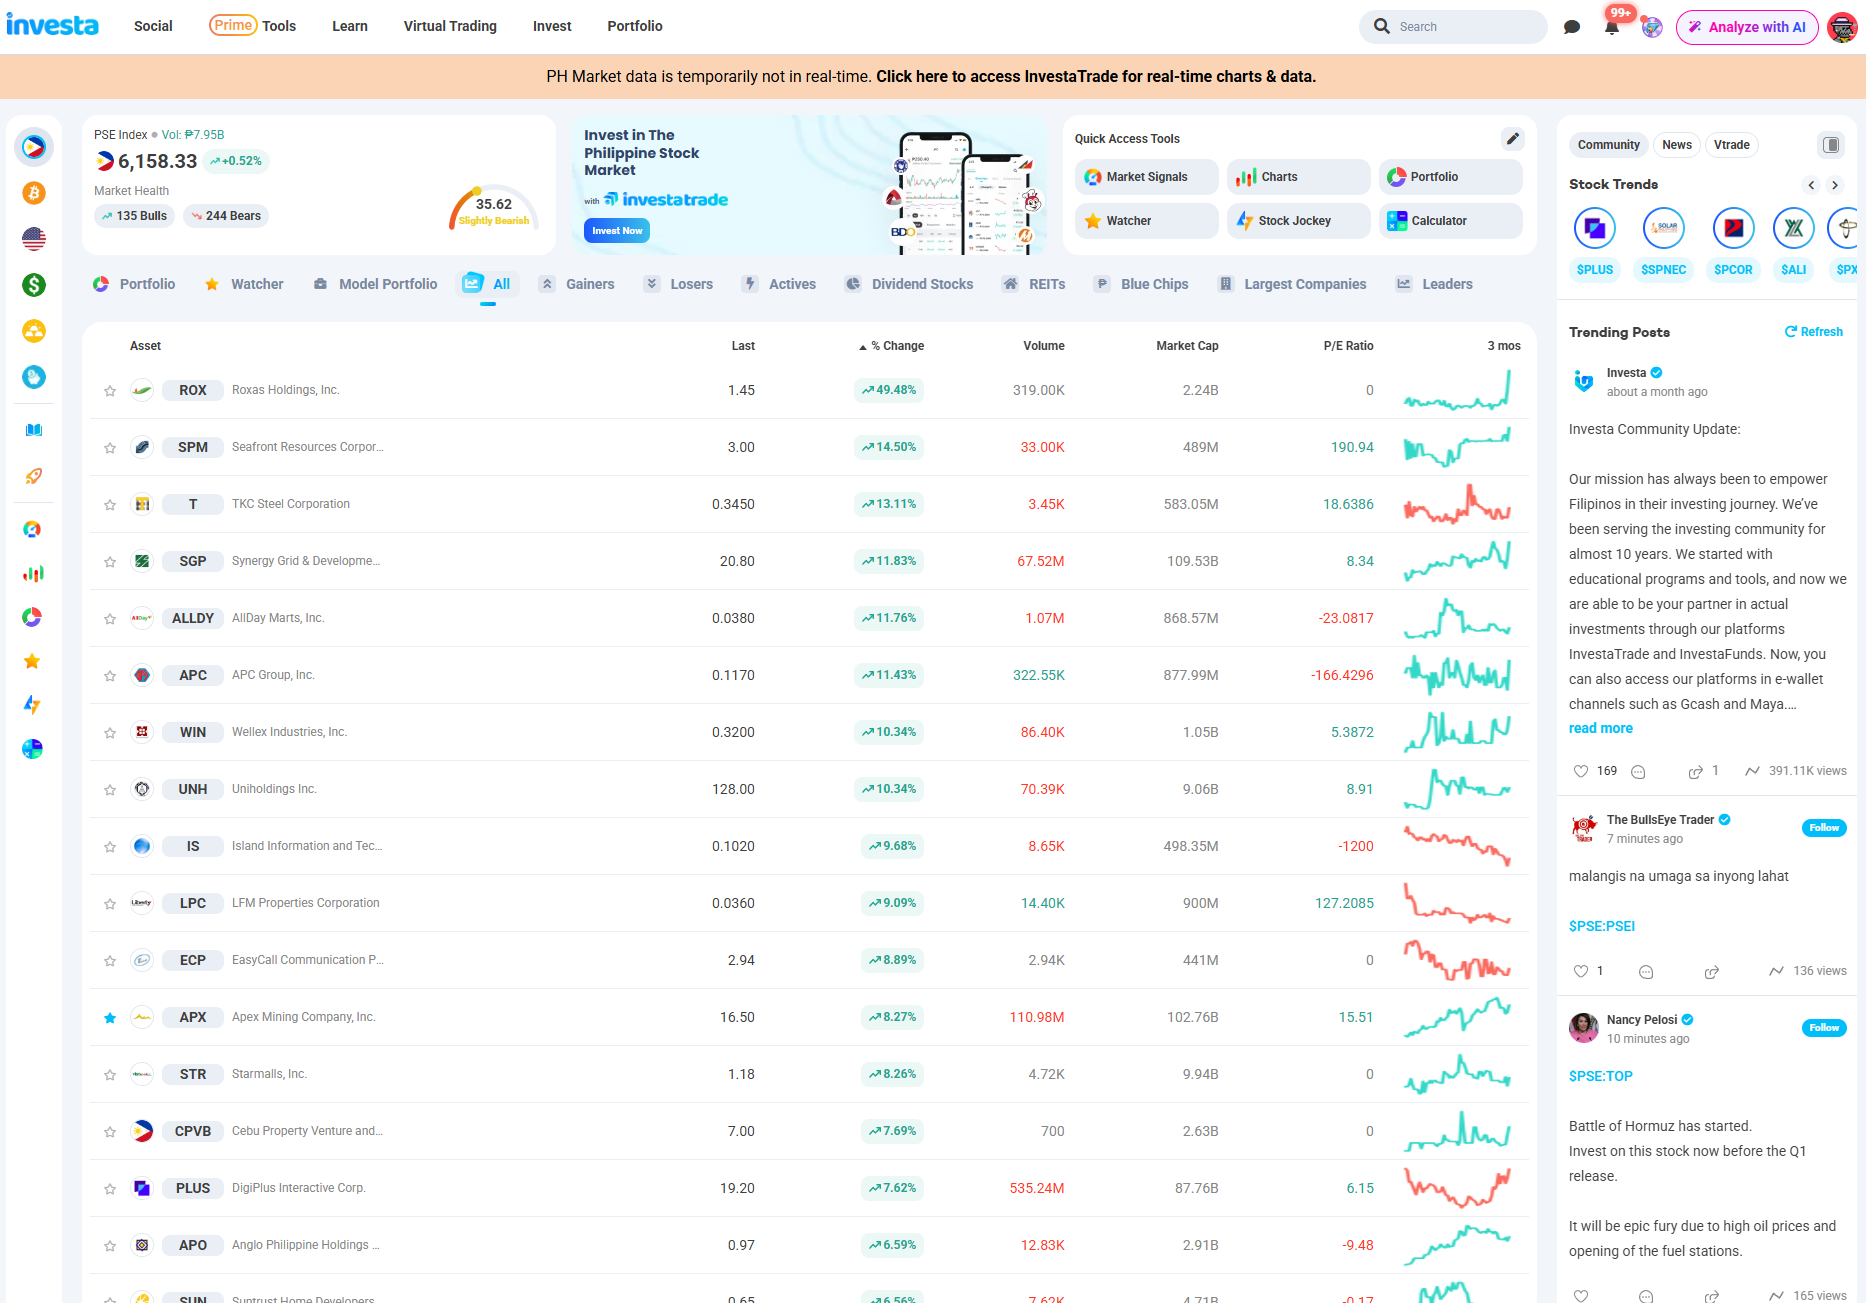The image size is (1866, 1303).
Task: Open user profile avatar in header
Action: 1842,27
